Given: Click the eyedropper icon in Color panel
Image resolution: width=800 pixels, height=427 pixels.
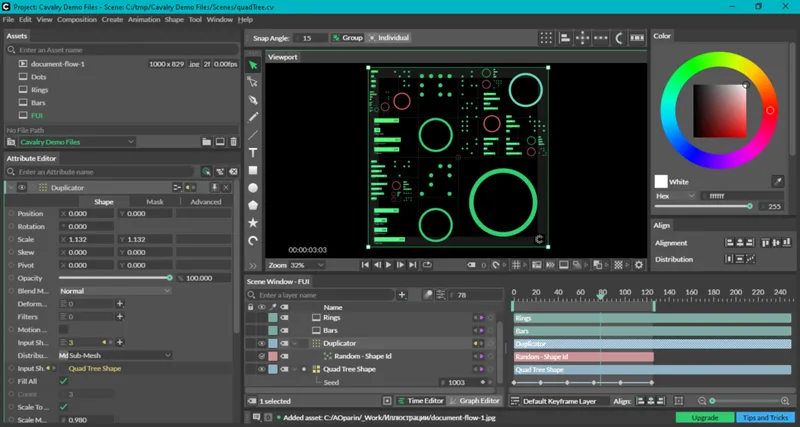Looking at the screenshot, I should [x=778, y=181].
